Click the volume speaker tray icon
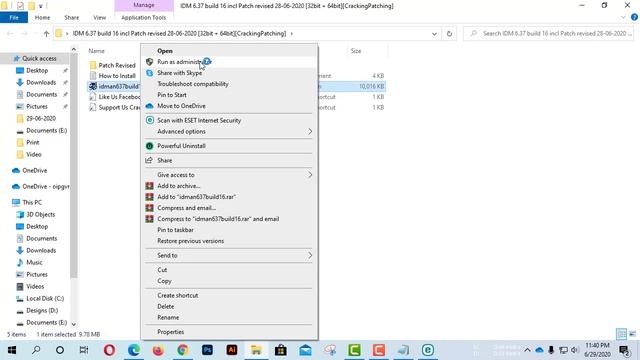 (575, 350)
